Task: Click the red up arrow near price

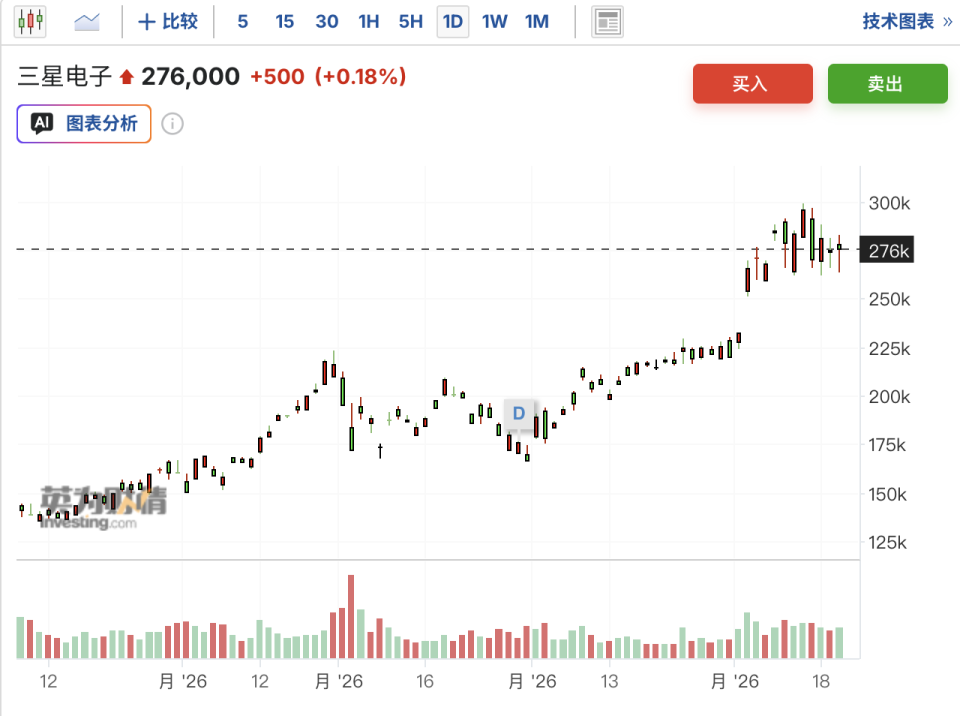Action: pos(127,77)
